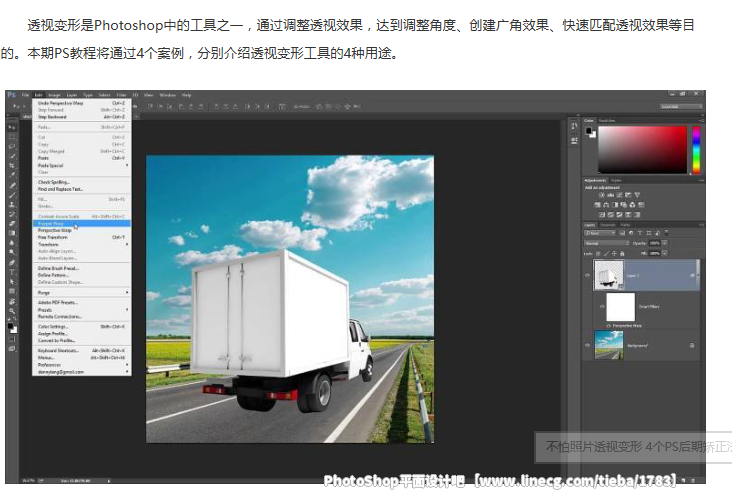Select the Brush tool

click(x=12, y=195)
